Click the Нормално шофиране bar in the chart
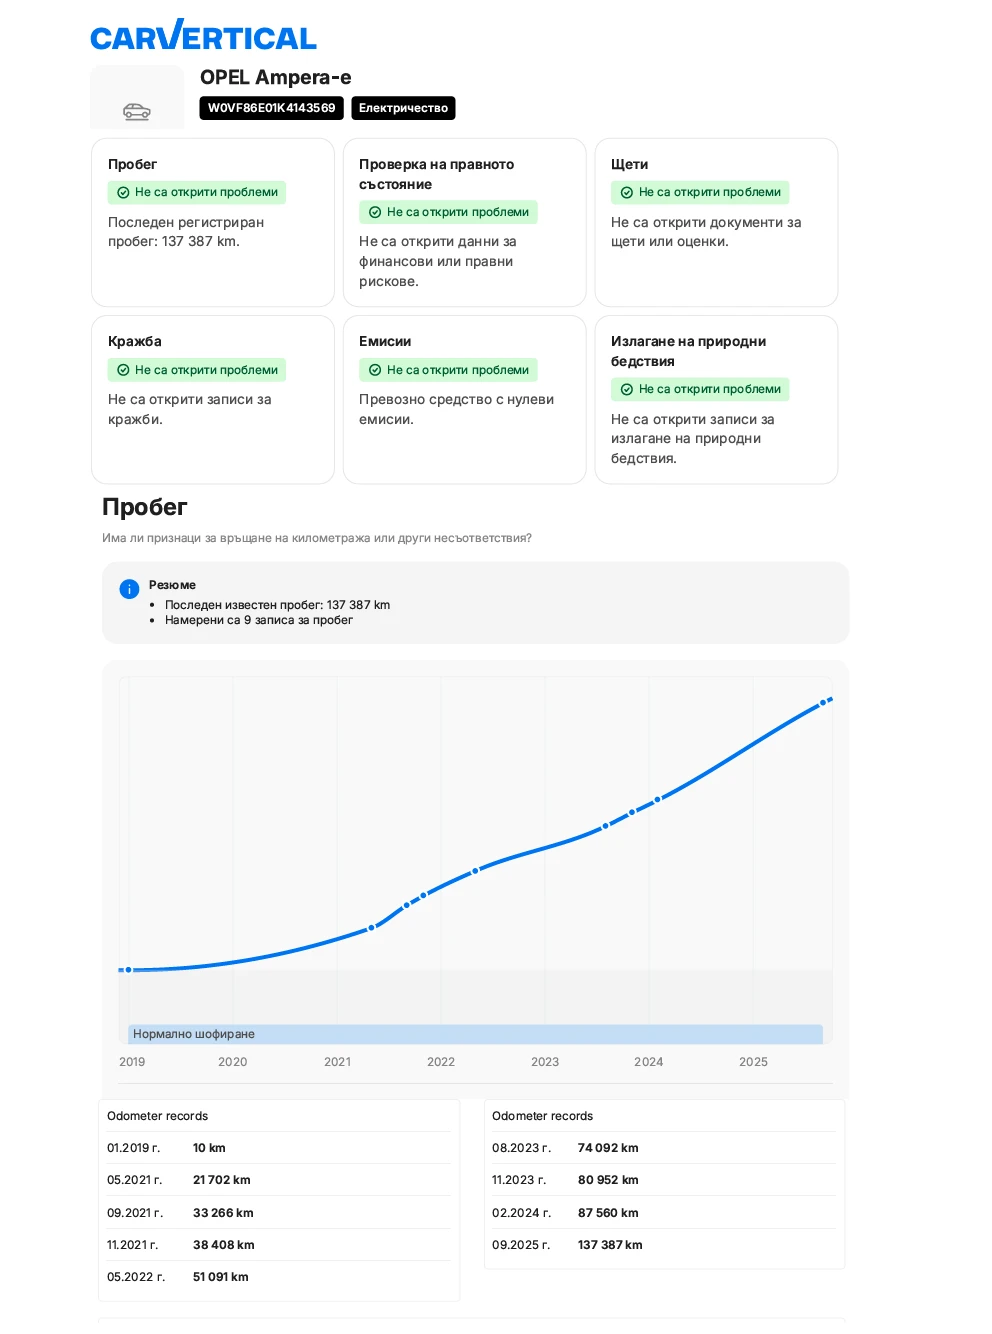 click(475, 1034)
